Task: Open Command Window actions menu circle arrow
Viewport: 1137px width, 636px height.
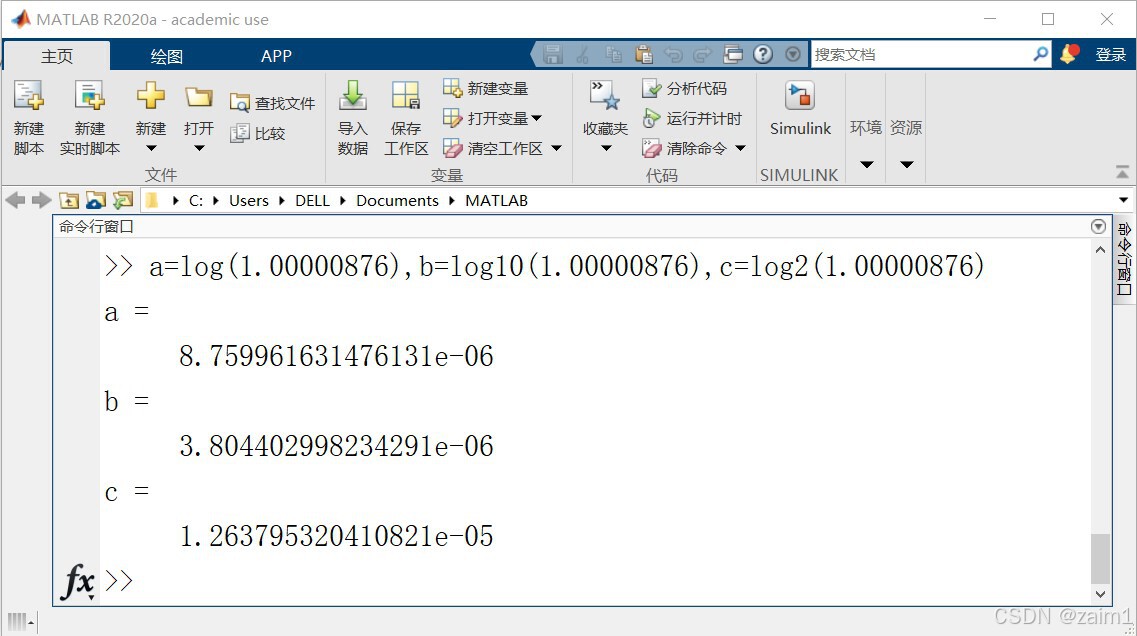Action: click(x=1099, y=226)
